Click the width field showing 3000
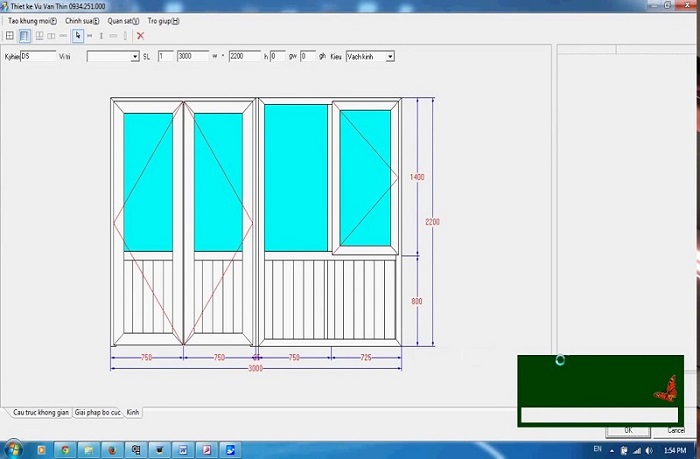The height and width of the screenshot is (459, 700). click(193, 56)
